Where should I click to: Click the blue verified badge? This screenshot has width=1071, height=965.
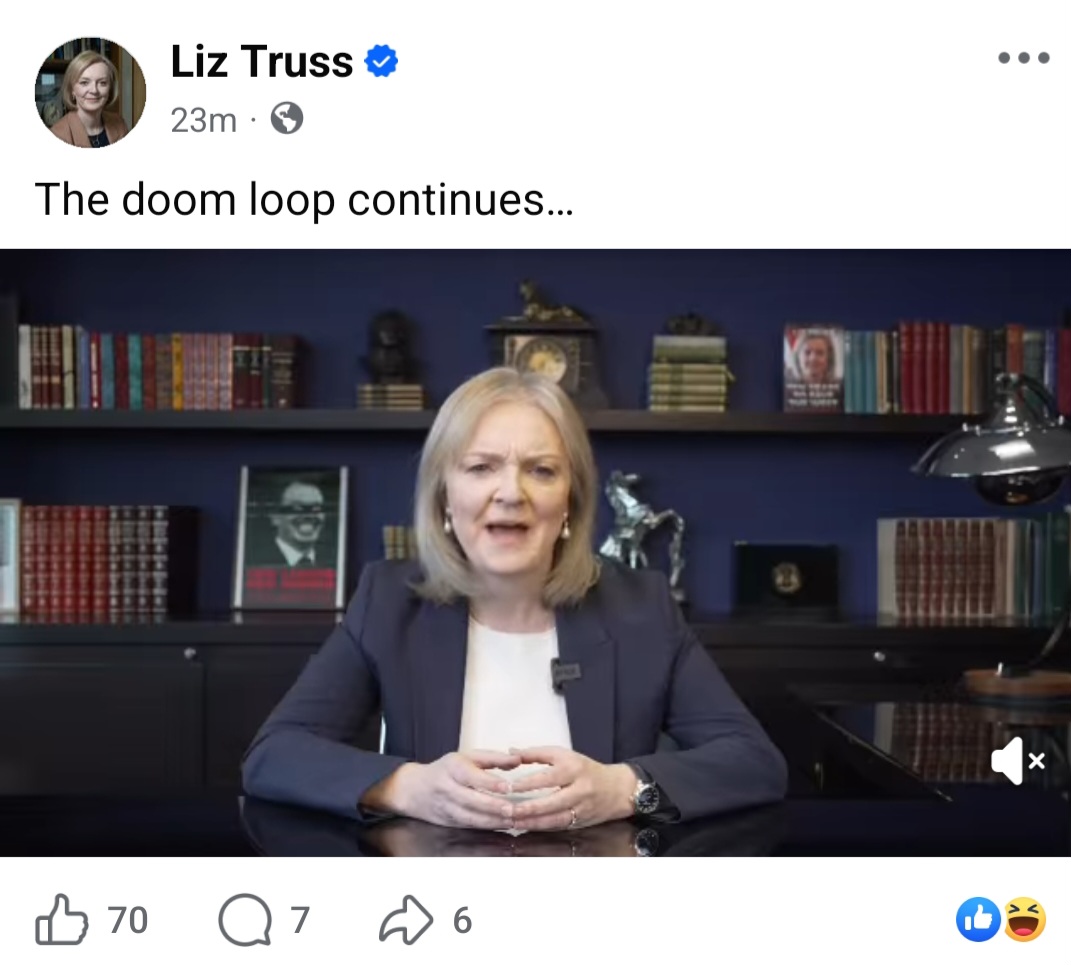click(381, 61)
